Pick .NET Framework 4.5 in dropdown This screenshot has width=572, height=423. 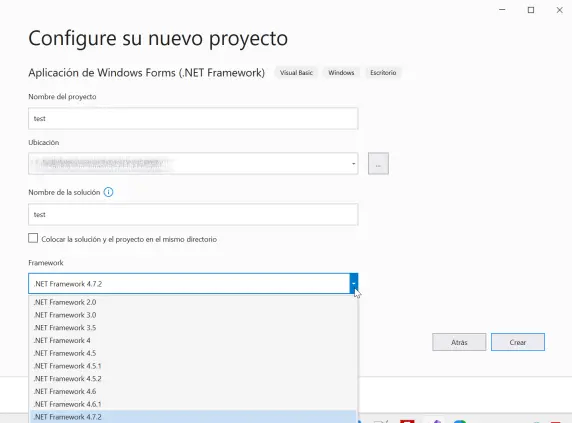[193, 353]
